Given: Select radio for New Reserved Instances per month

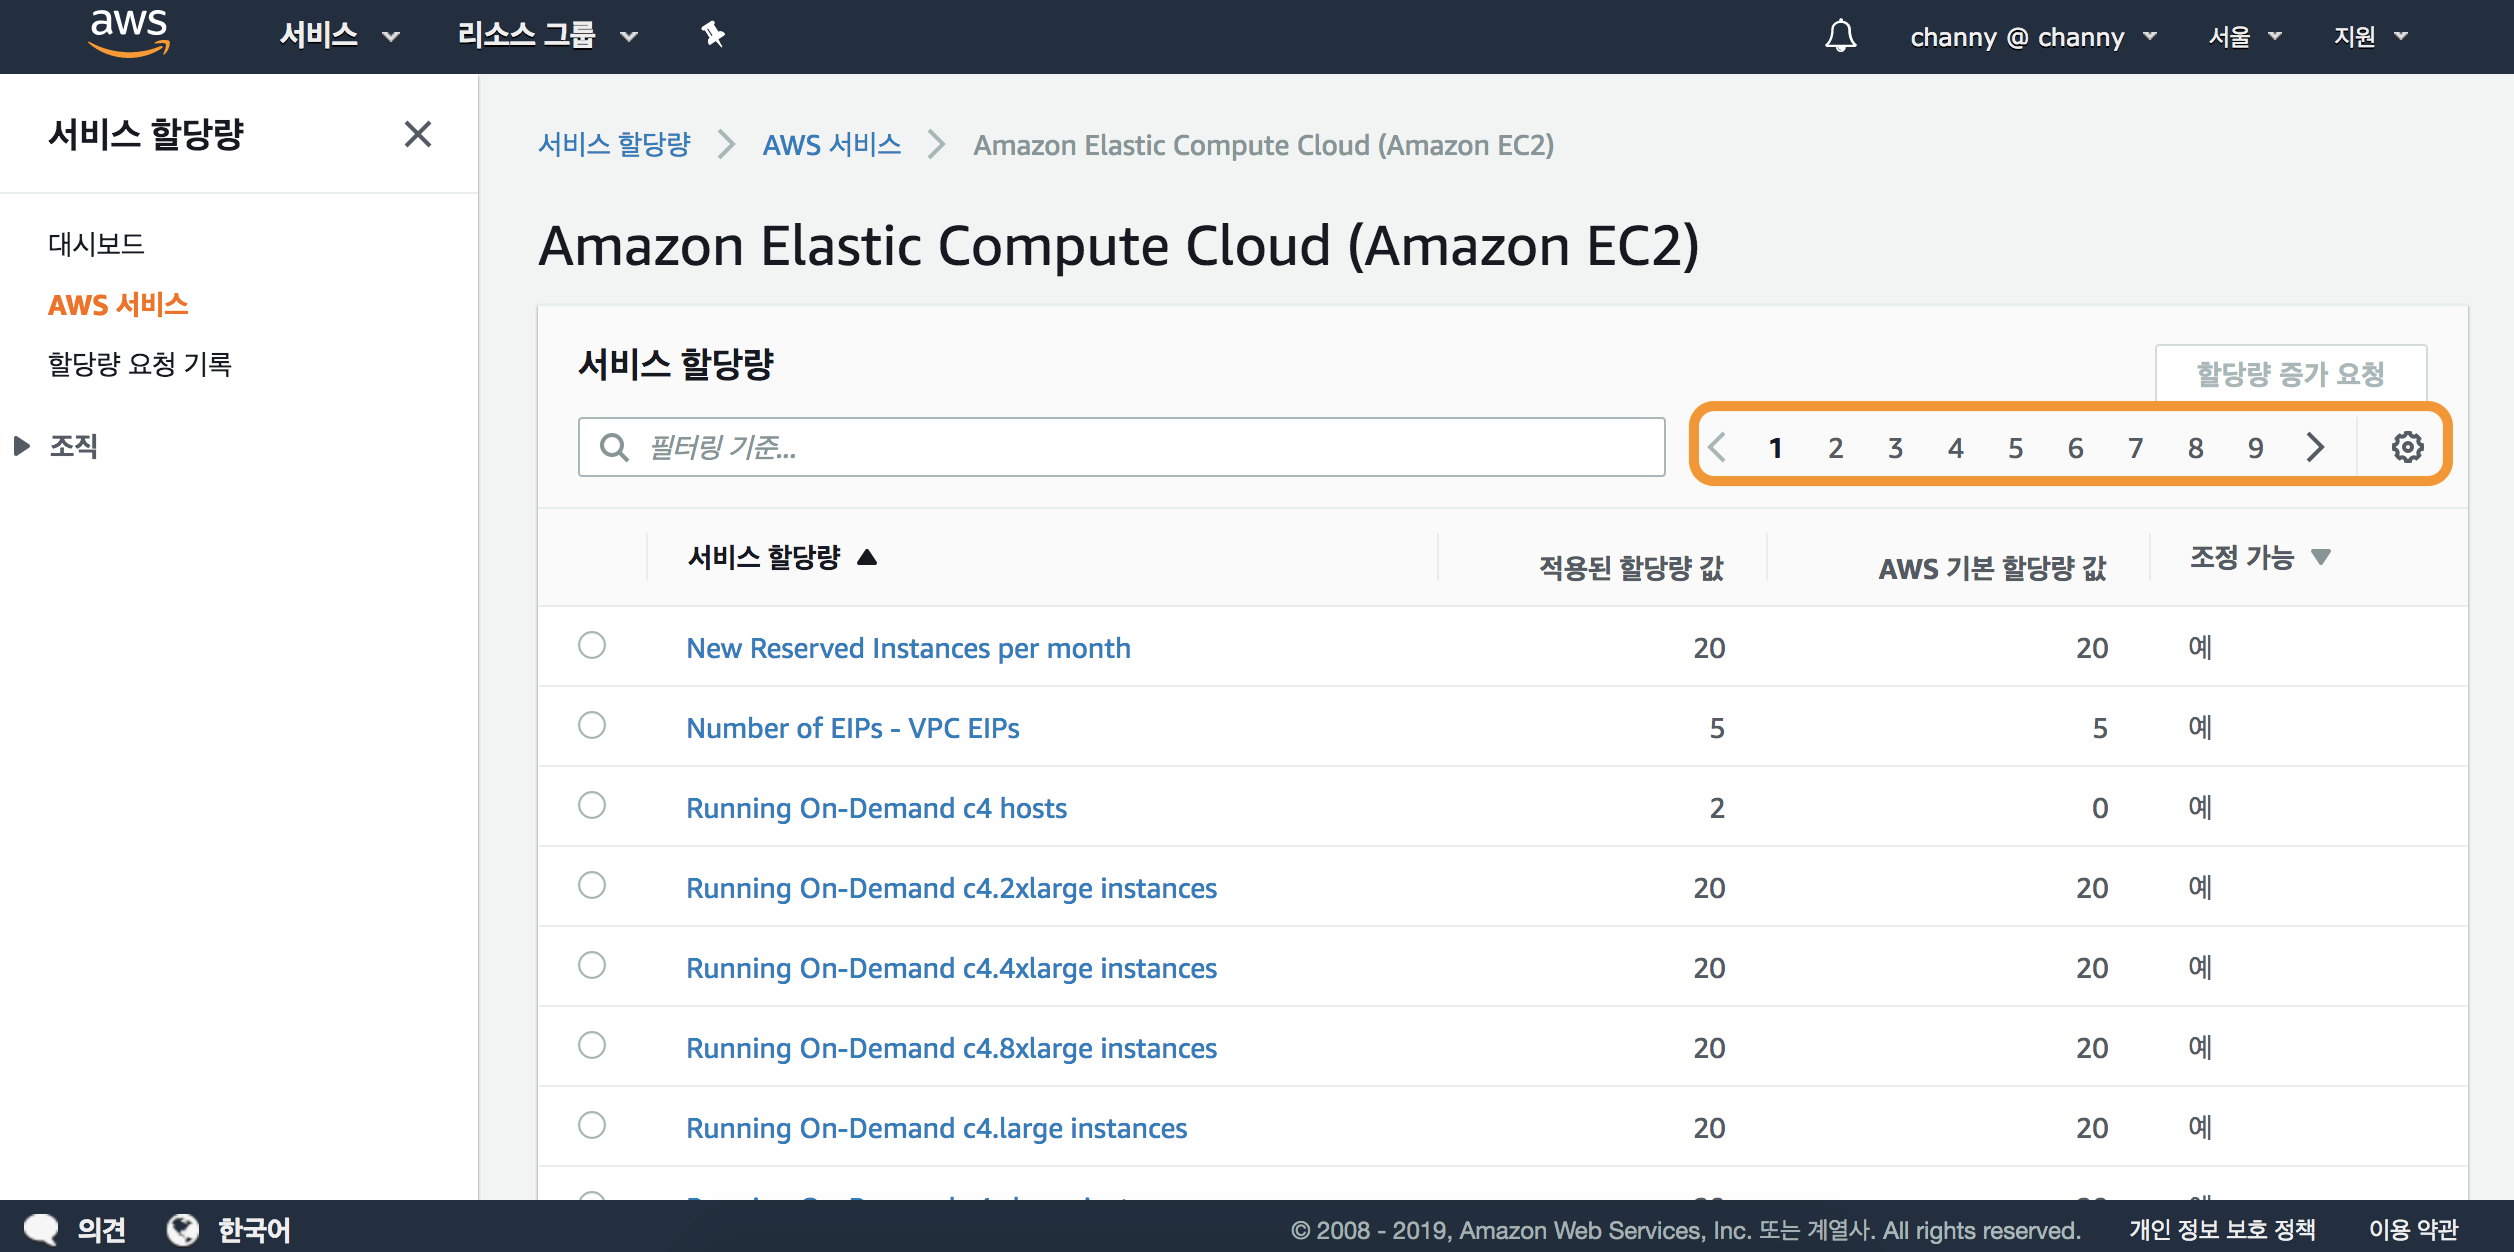Looking at the screenshot, I should pos(592,645).
